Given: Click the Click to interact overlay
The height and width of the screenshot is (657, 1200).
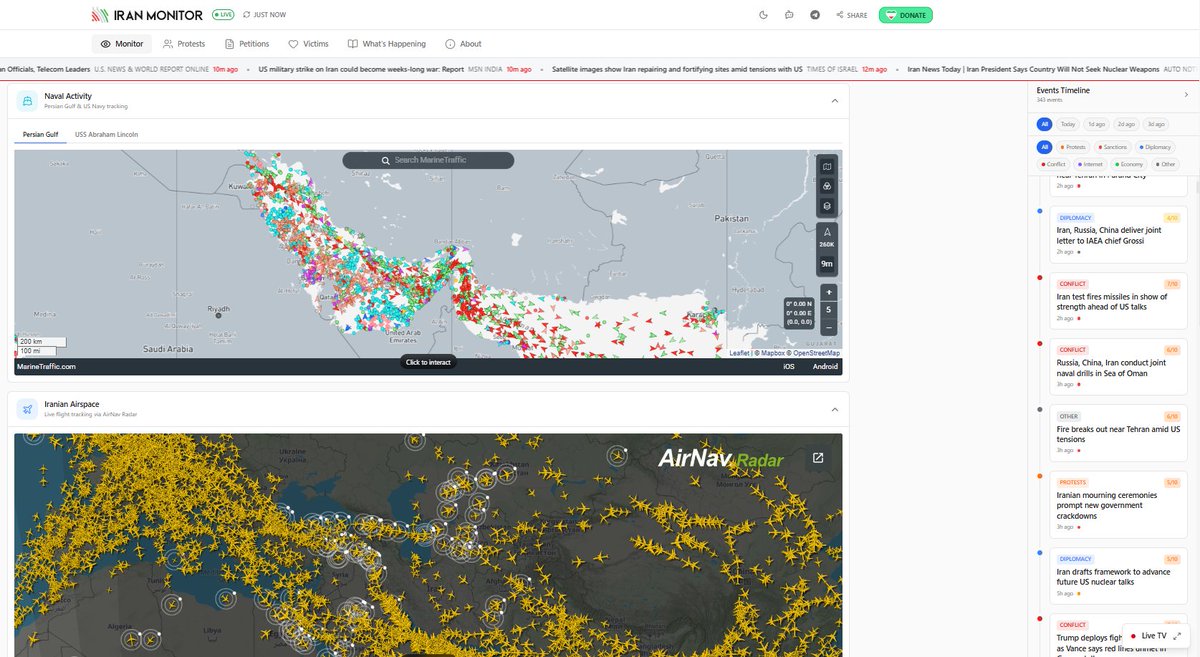Looking at the screenshot, I should pyautogui.click(x=428, y=362).
